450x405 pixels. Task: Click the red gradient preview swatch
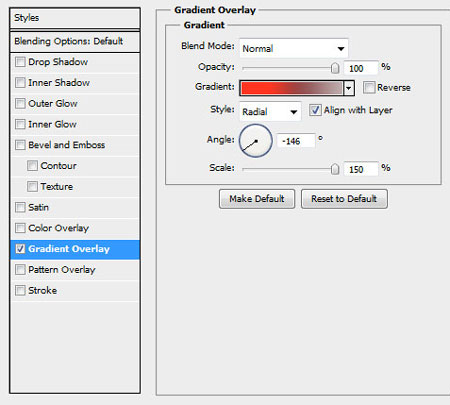pos(292,88)
